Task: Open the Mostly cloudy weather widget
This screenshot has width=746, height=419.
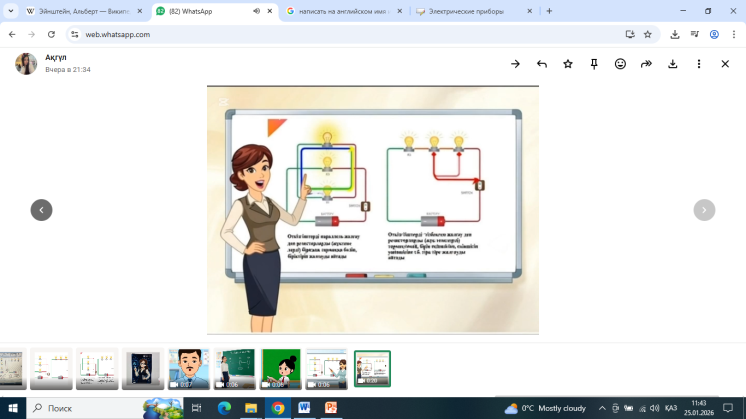Action: 545,408
